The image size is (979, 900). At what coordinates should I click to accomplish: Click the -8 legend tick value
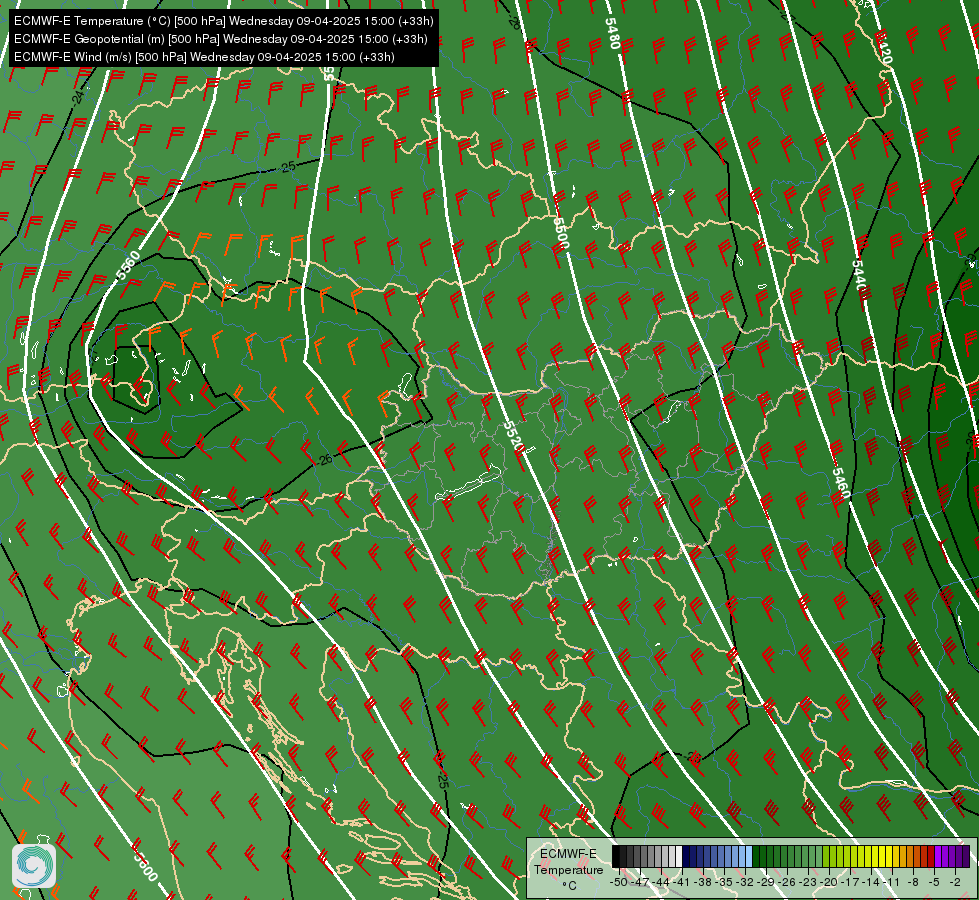(x=913, y=883)
